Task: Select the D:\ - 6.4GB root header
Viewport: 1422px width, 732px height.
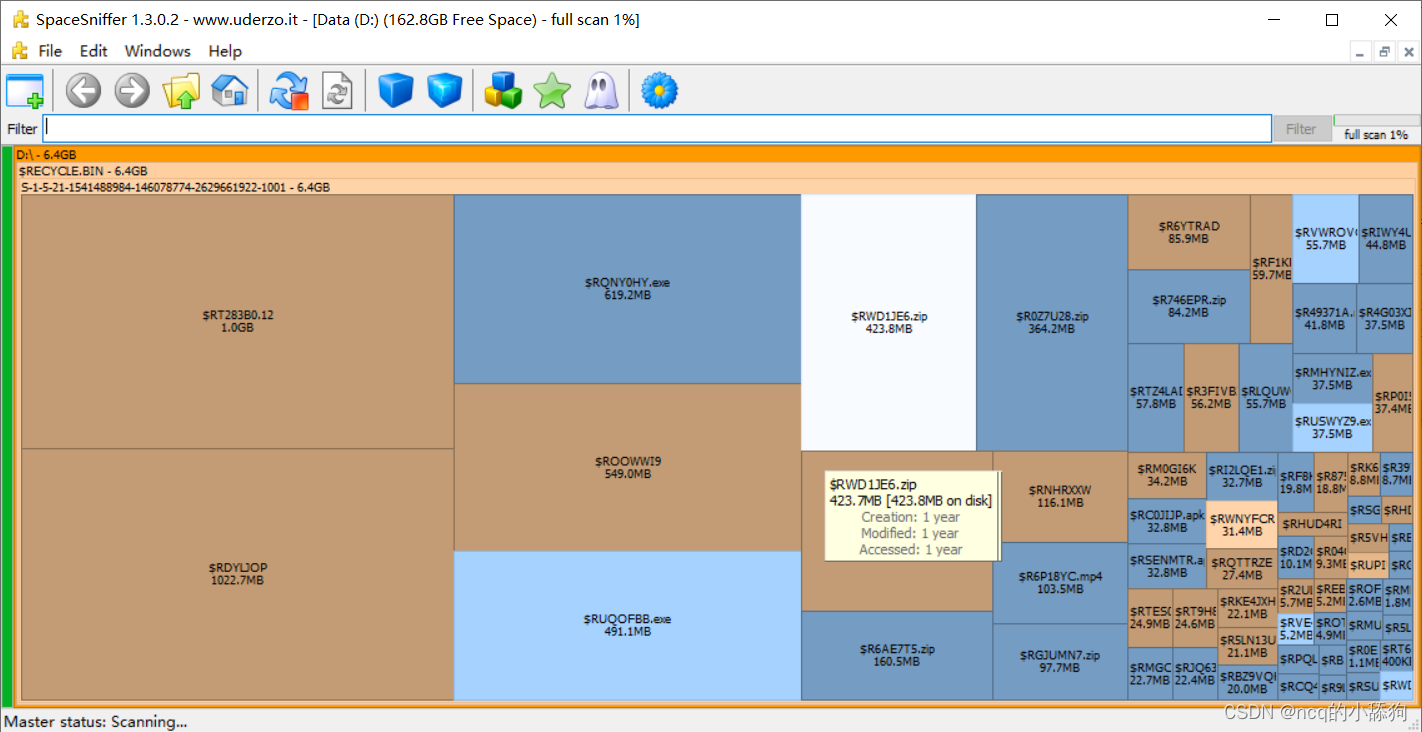Action: coord(717,155)
